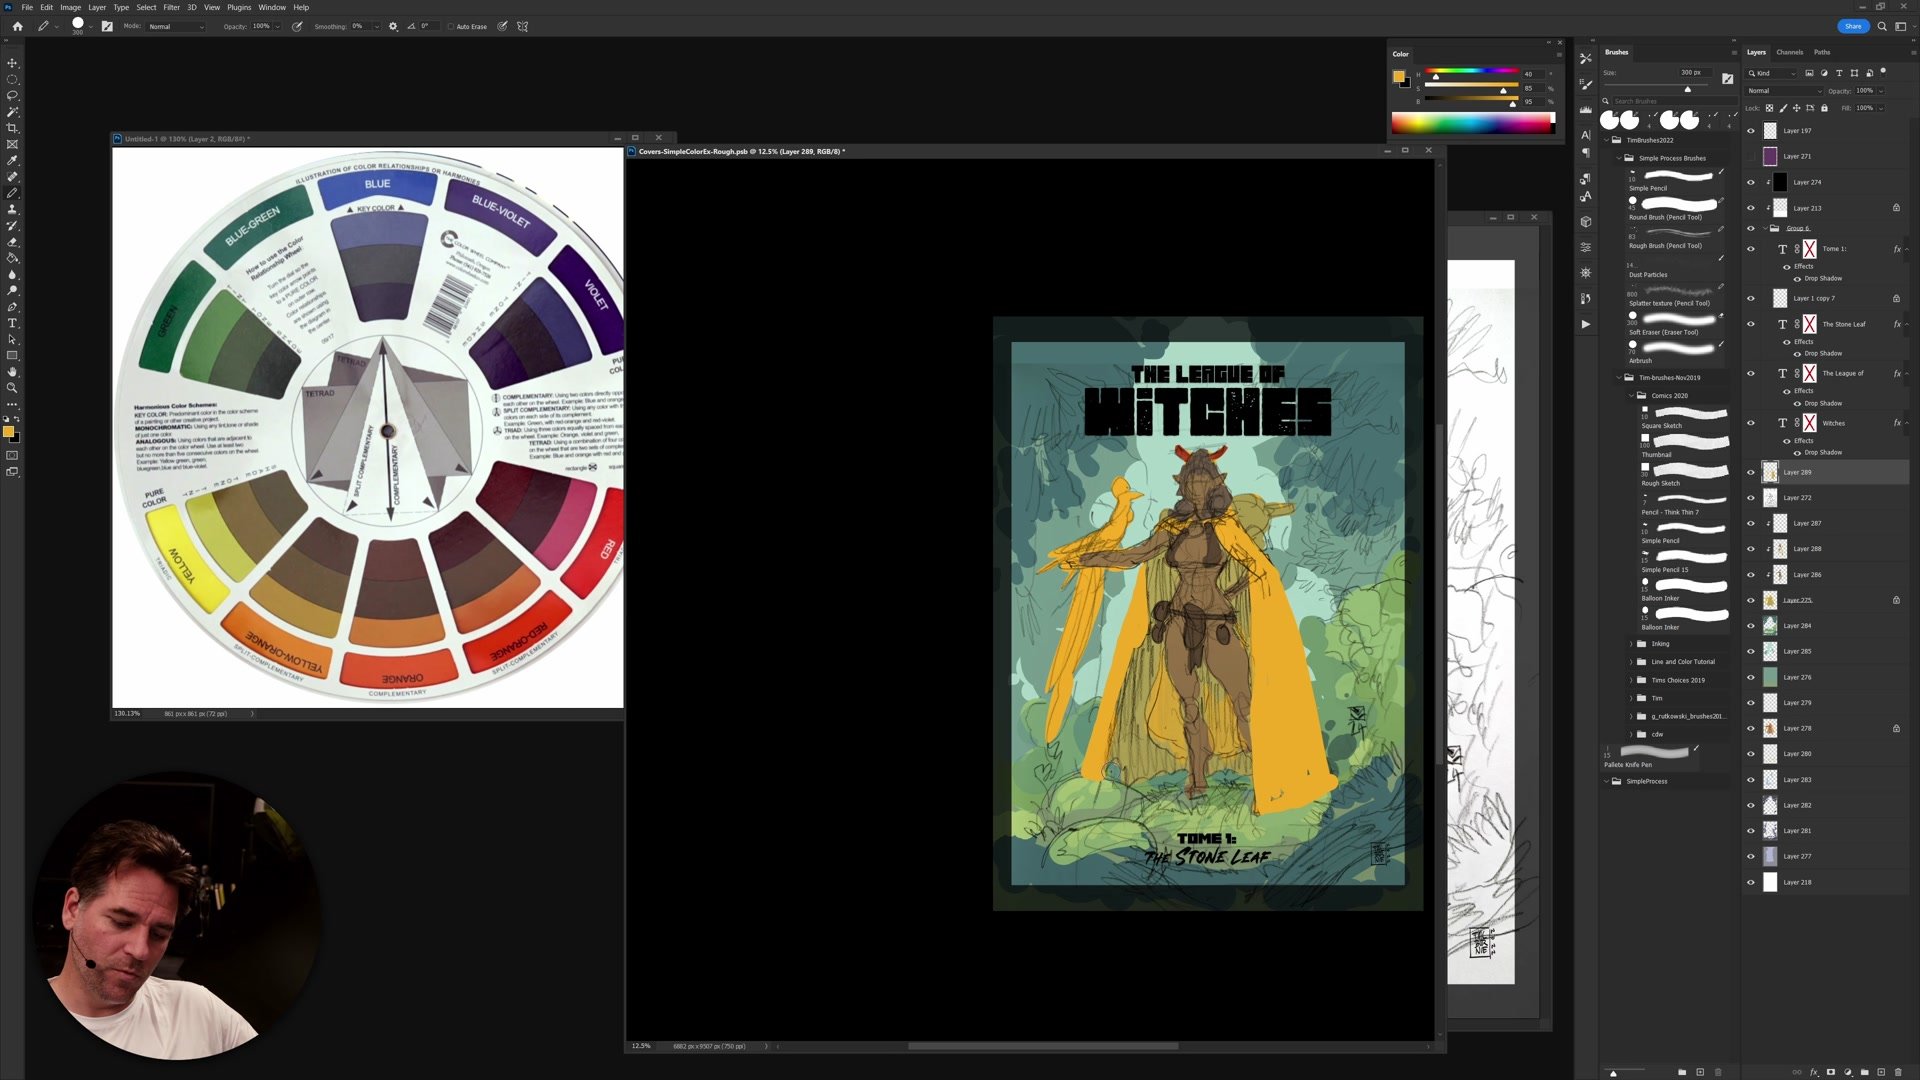The height and width of the screenshot is (1080, 1920).
Task: Open the Smoothing options gear
Action: click(x=393, y=27)
